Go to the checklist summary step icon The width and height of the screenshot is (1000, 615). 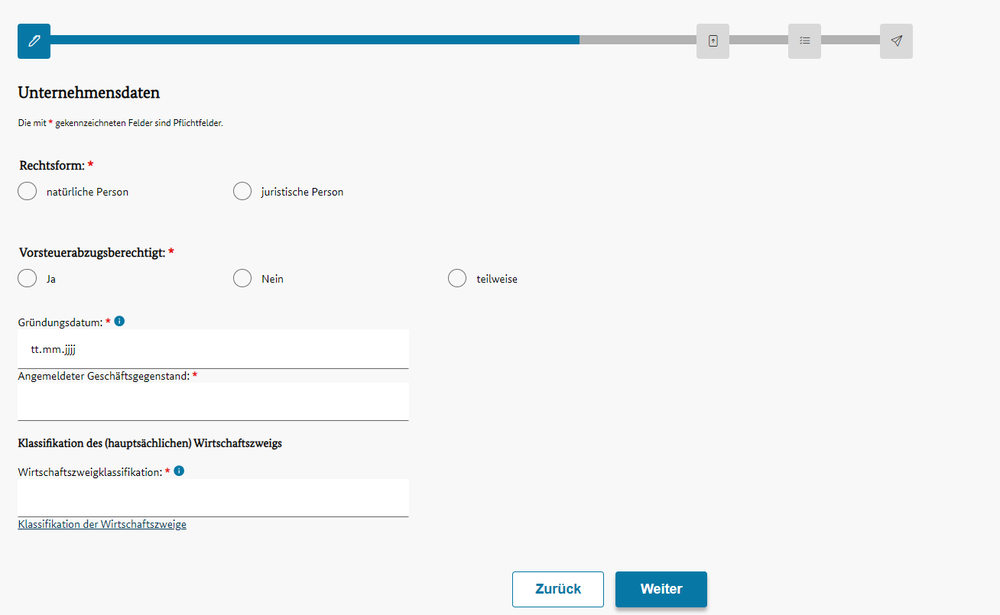point(804,41)
